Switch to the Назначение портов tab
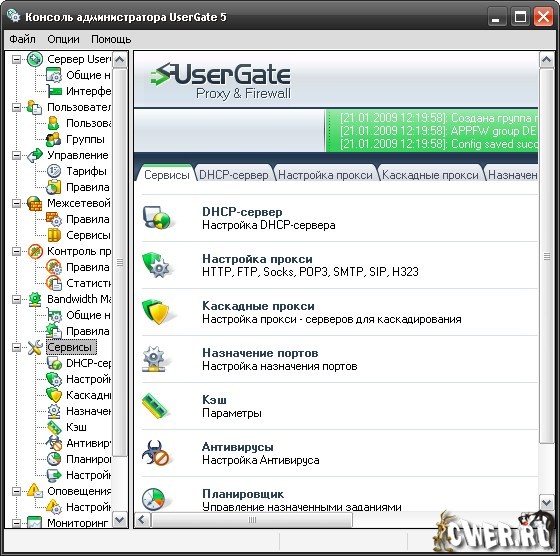 [511, 174]
